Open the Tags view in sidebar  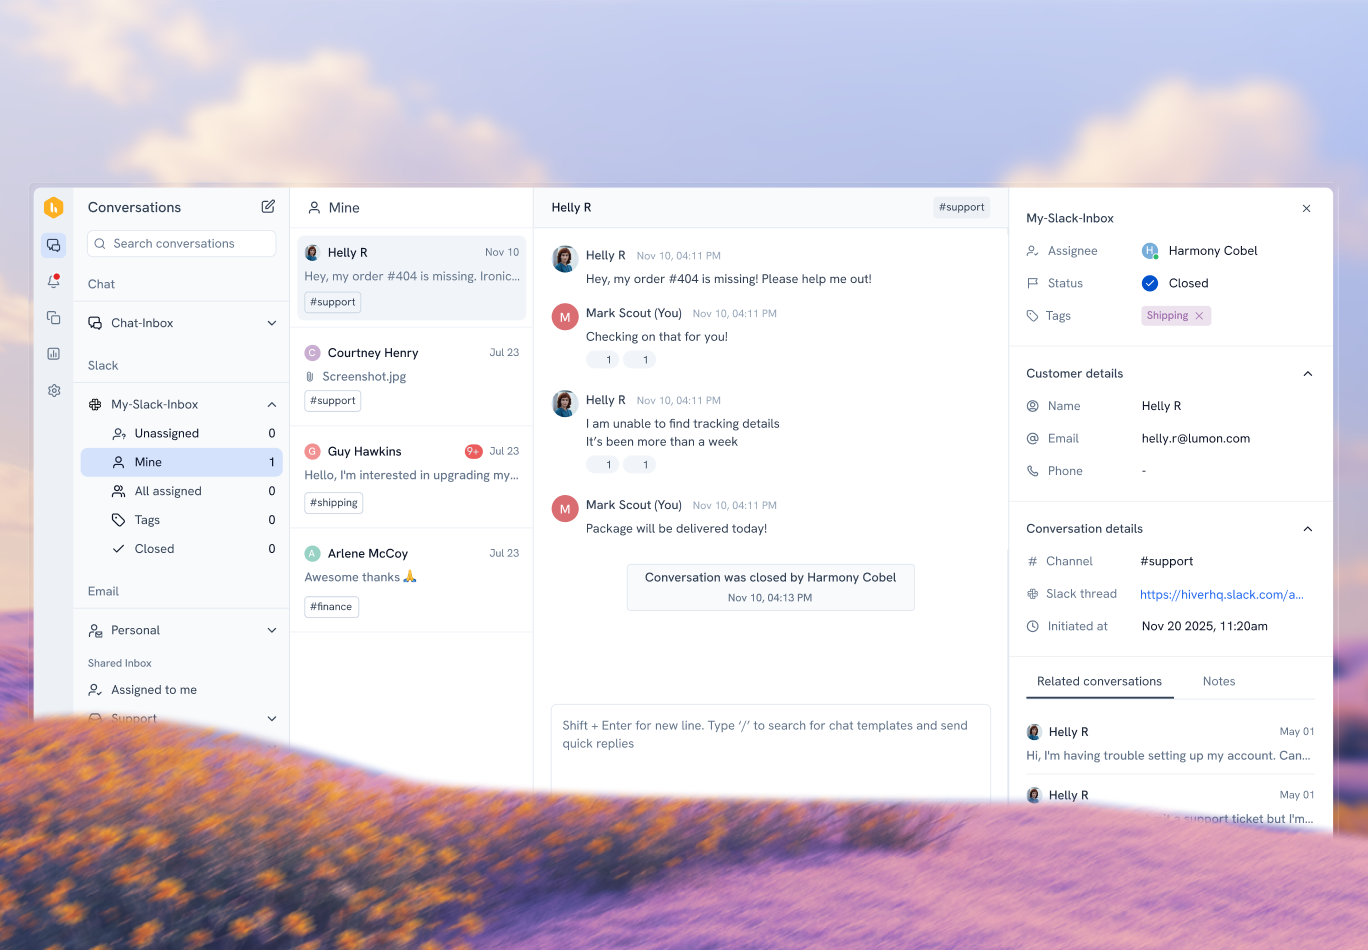point(182,520)
